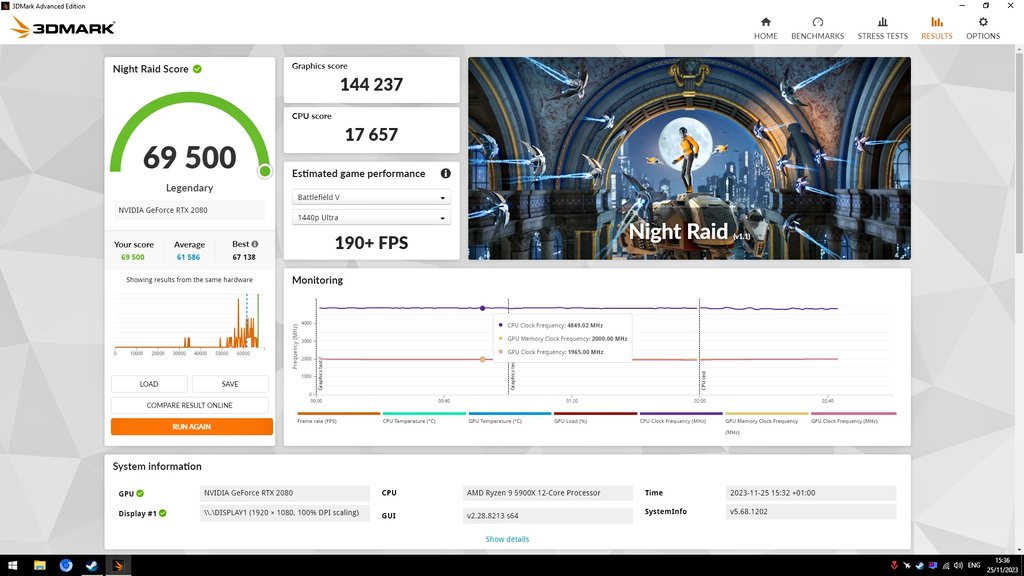
Task: Click the SystemInfo version v5.68.1202
Action: [x=810, y=511]
